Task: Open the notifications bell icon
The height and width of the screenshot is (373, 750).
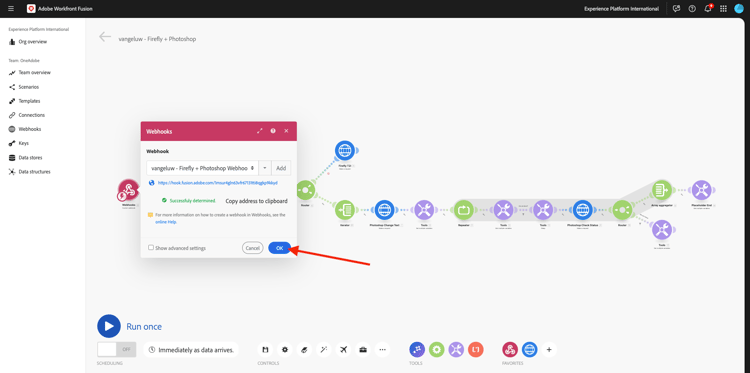Action: point(708,9)
